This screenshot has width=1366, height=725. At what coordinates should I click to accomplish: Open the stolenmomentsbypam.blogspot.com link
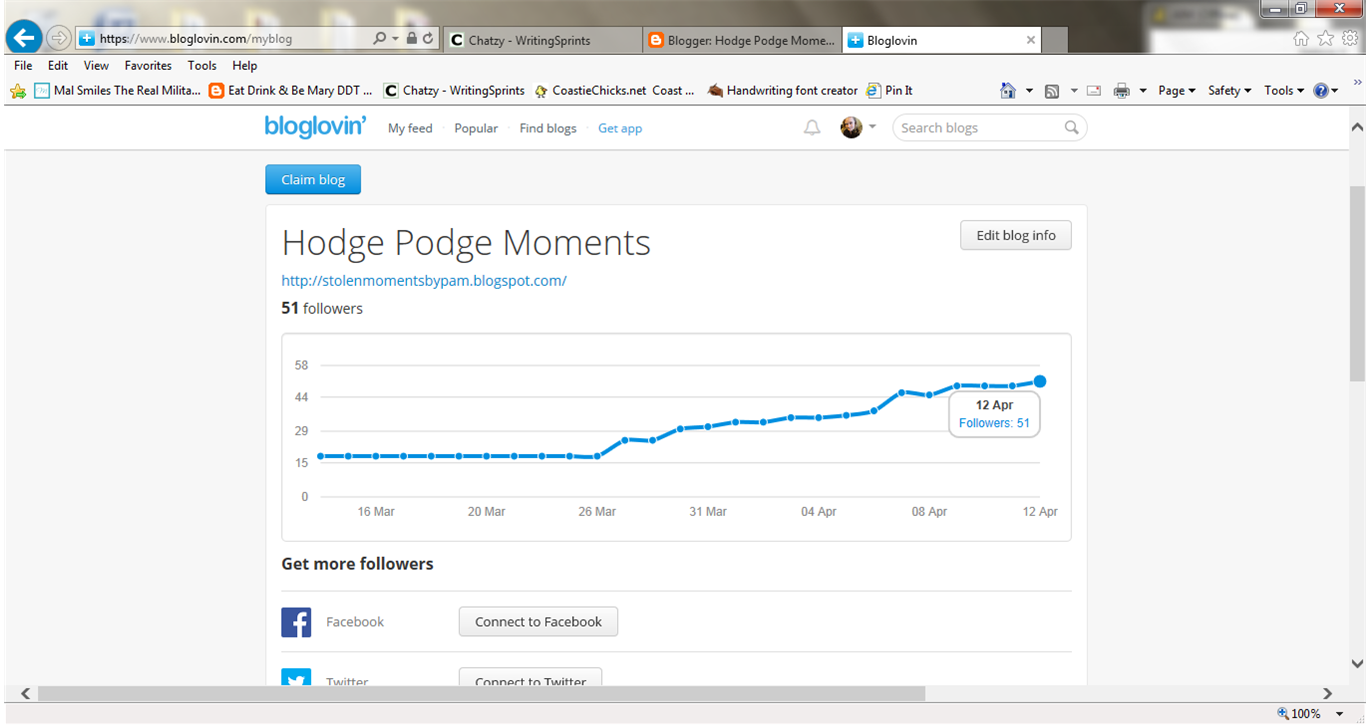click(x=424, y=281)
